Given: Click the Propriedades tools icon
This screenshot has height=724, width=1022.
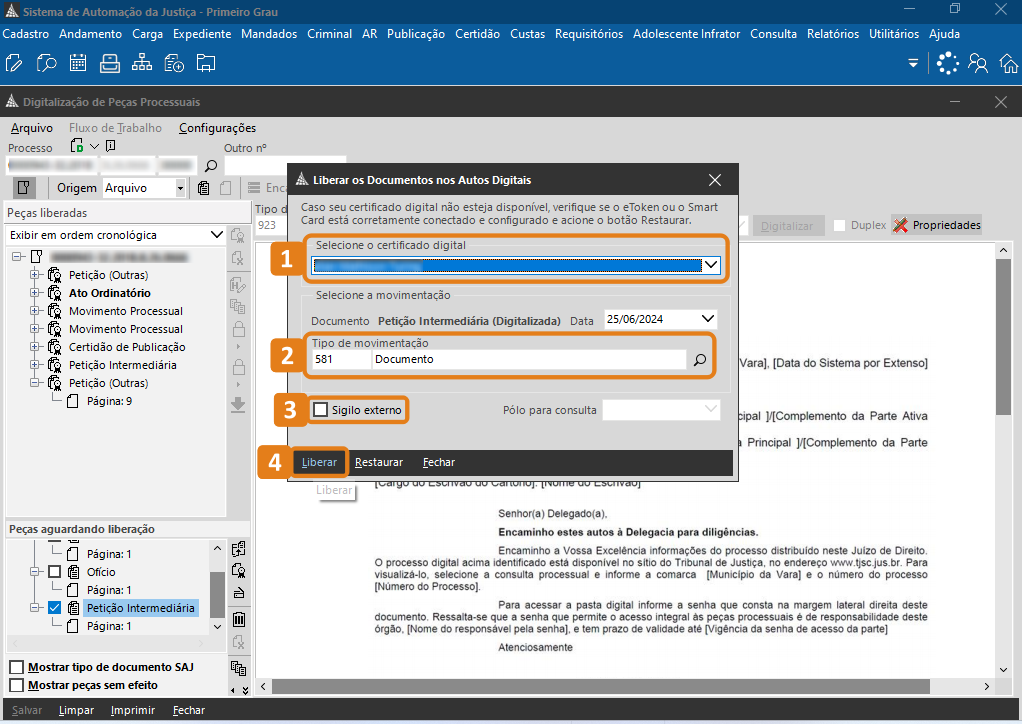Looking at the screenshot, I should [901, 225].
